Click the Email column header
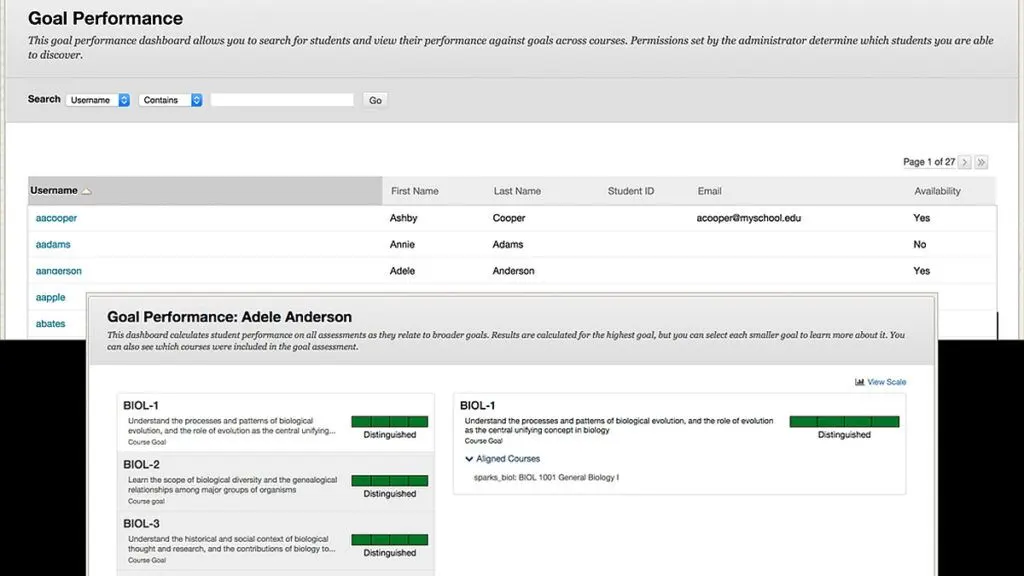1024x576 pixels. click(709, 191)
